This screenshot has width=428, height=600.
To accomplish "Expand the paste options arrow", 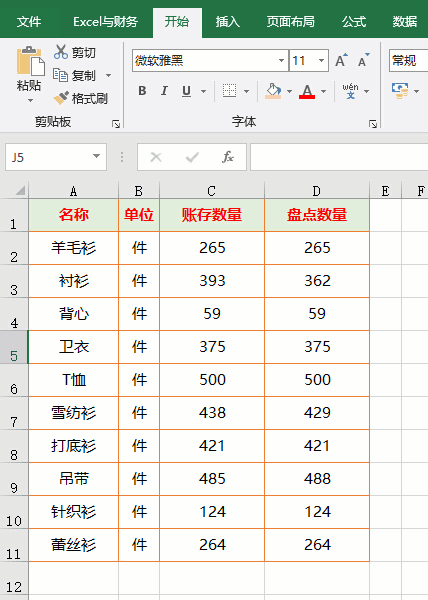I will tap(30, 101).
